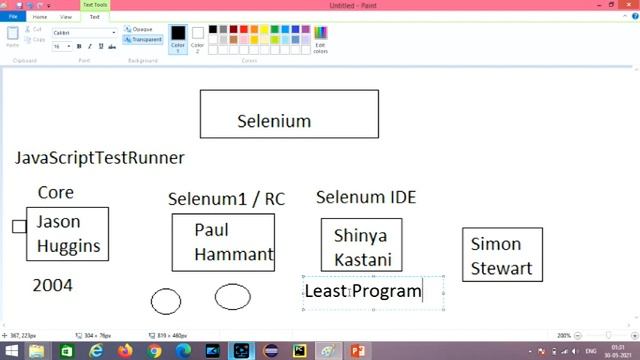The width and height of the screenshot is (640, 360).
Task: Select the Color 1 button
Action: (178, 39)
